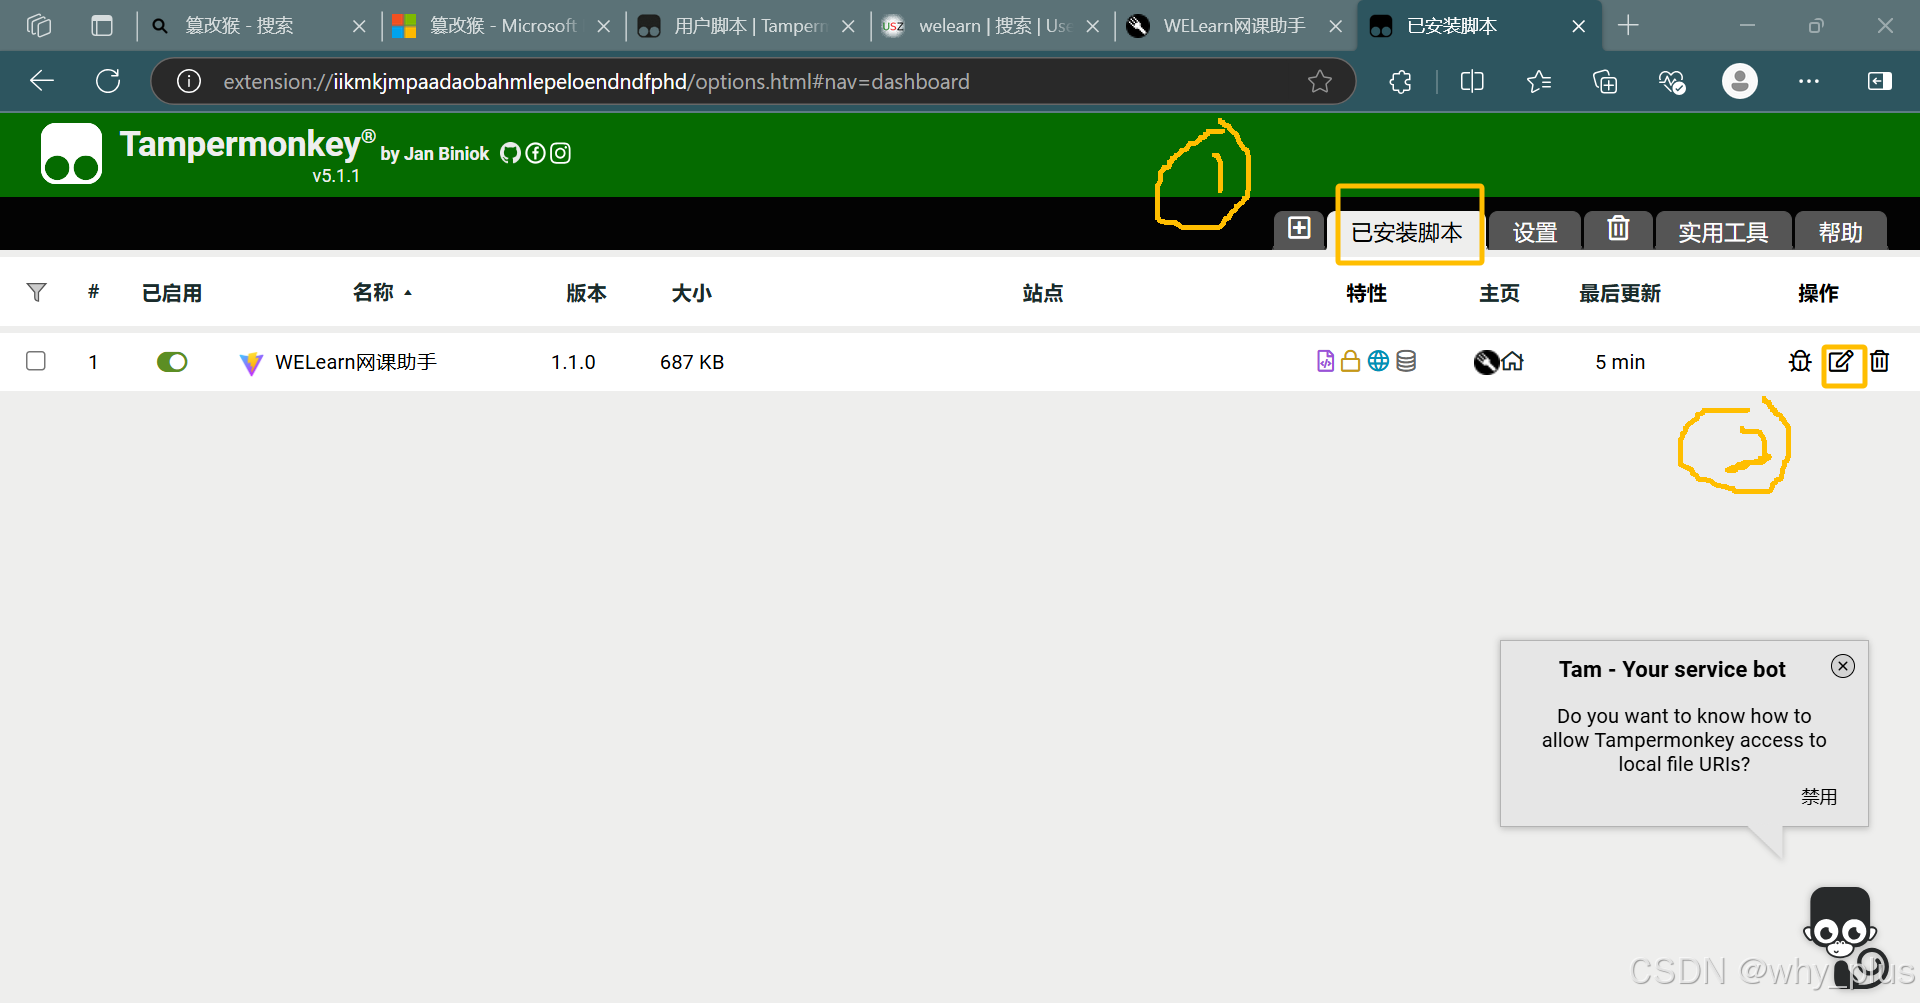This screenshot has width=1920, height=1003.
Task: Add a new script with plus tab
Action: pos(1299,229)
